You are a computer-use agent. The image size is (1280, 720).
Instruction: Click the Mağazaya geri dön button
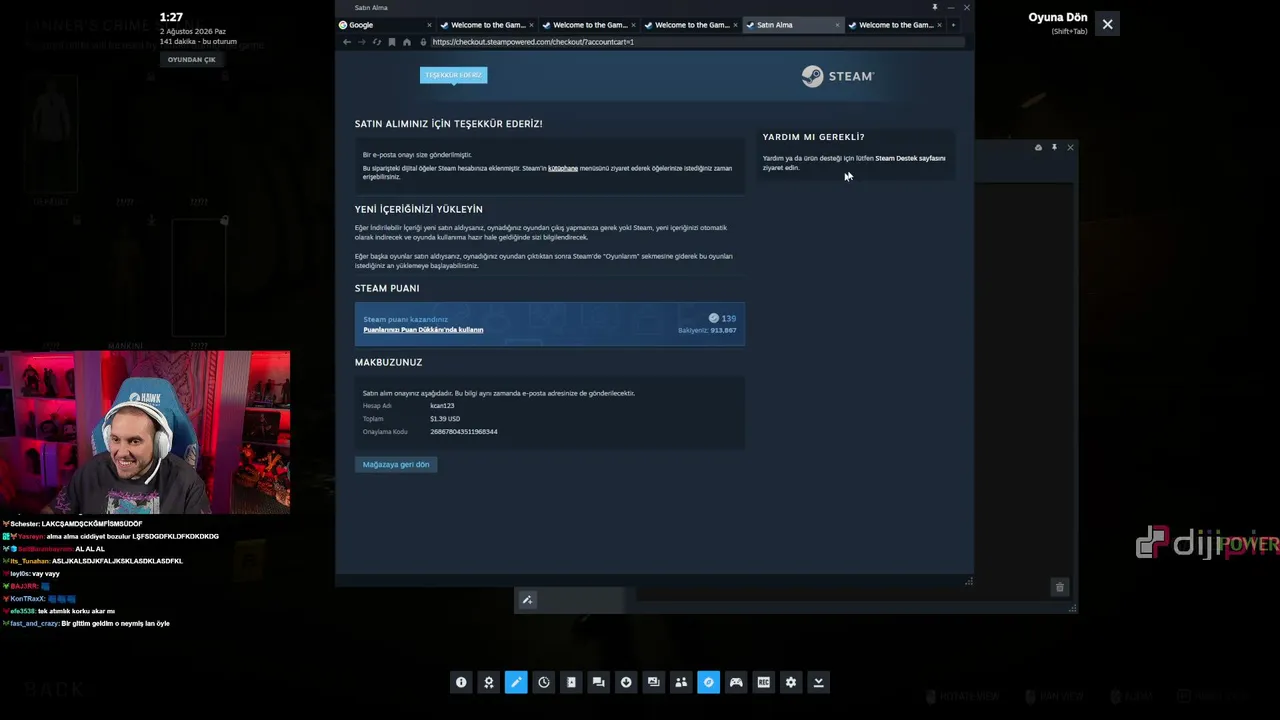tap(396, 464)
